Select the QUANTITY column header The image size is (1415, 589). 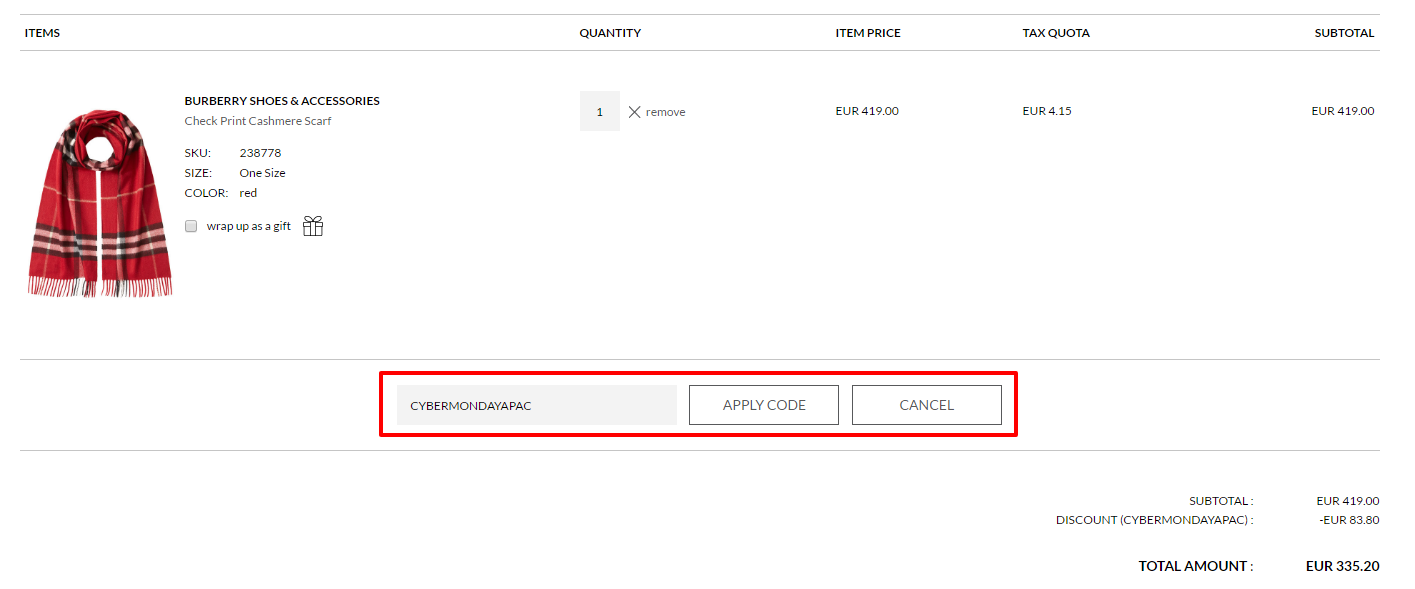610,33
